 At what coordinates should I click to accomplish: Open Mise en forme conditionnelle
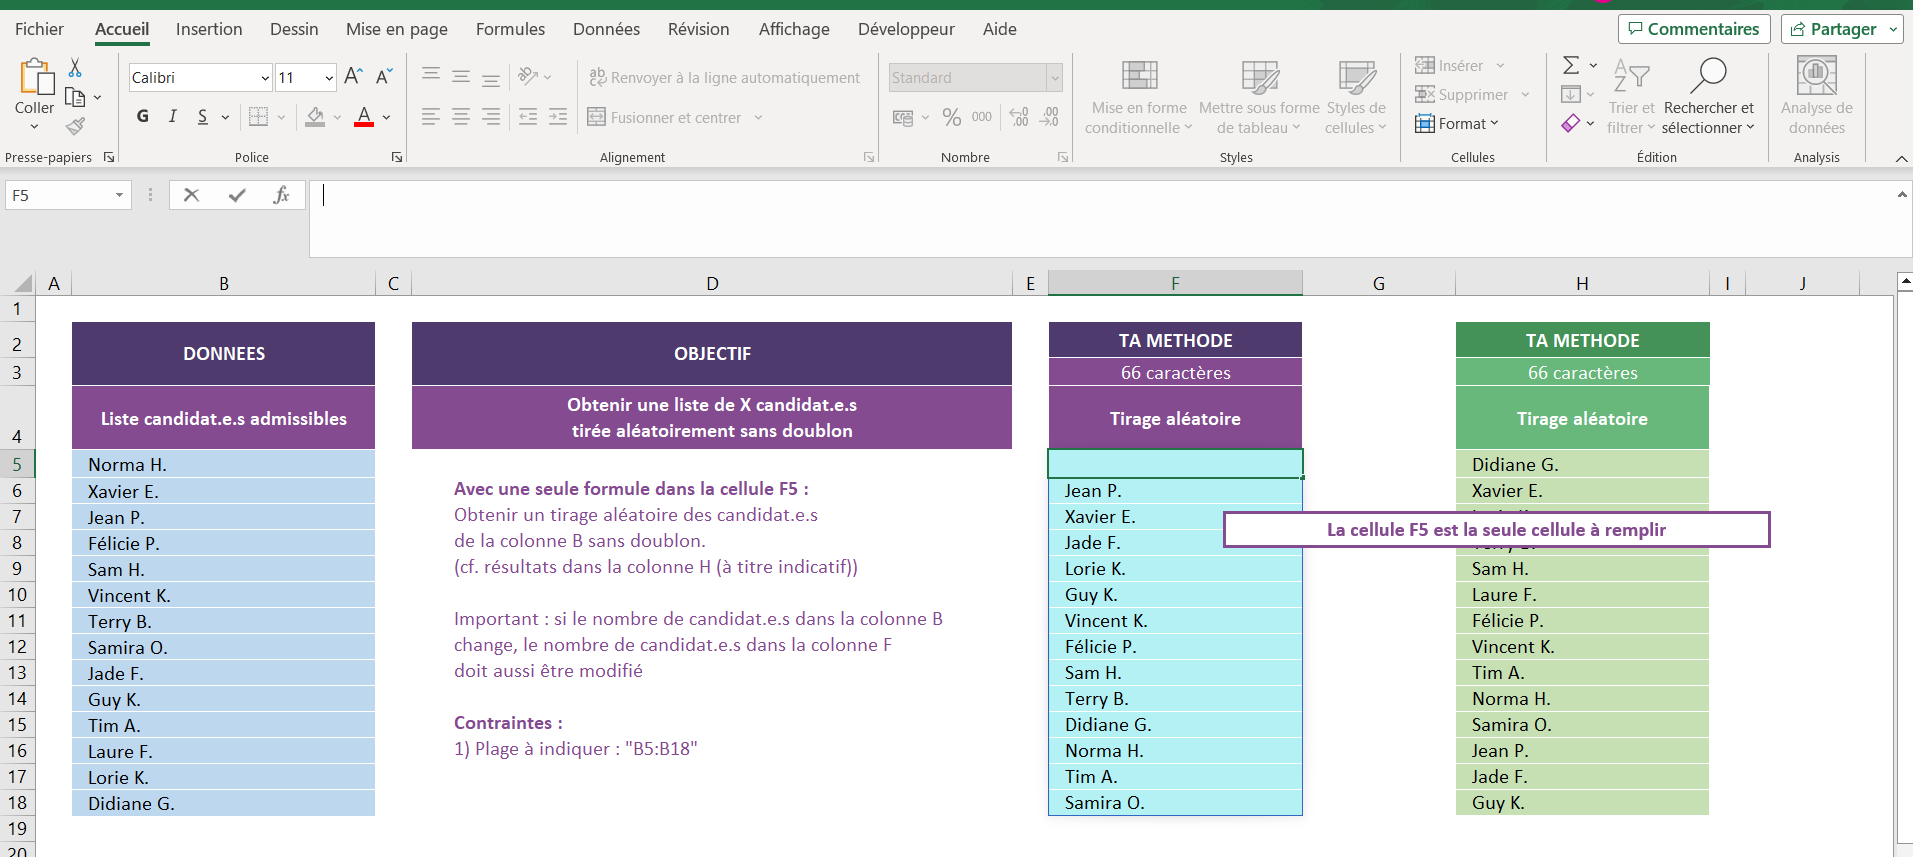click(x=1139, y=97)
